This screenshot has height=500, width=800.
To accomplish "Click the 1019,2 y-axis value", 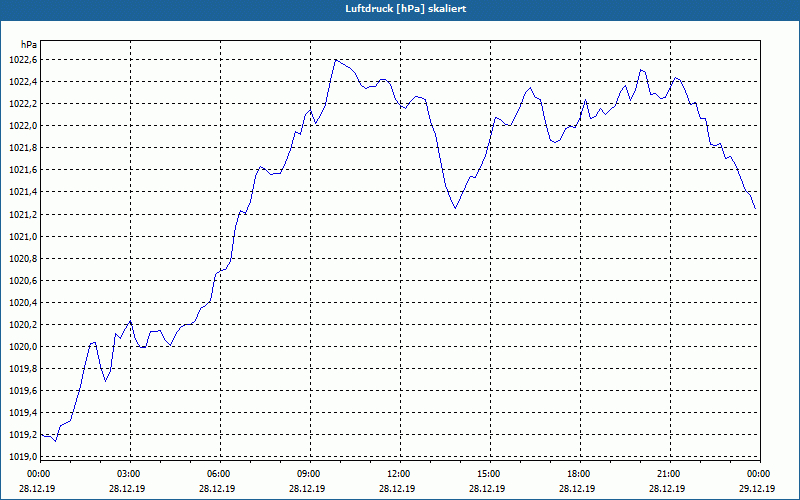I will coord(22,435).
